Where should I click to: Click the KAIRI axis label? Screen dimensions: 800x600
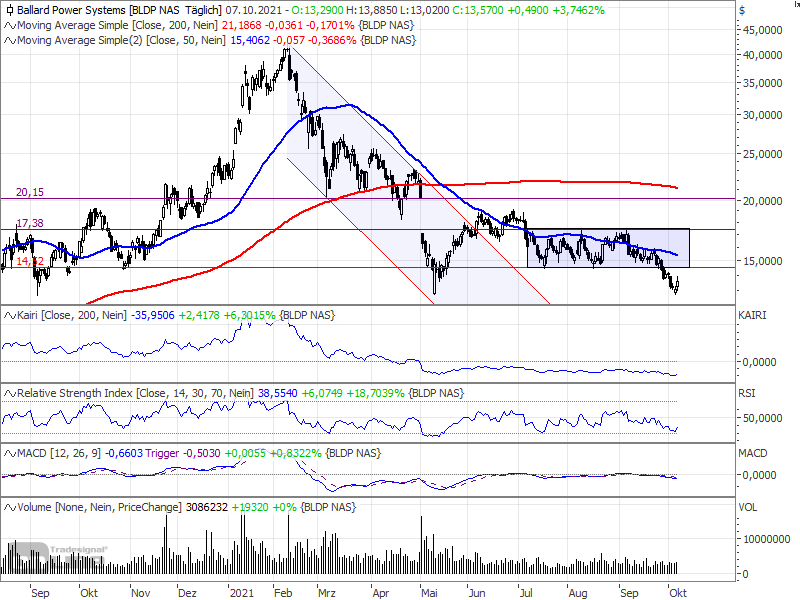coord(752,315)
